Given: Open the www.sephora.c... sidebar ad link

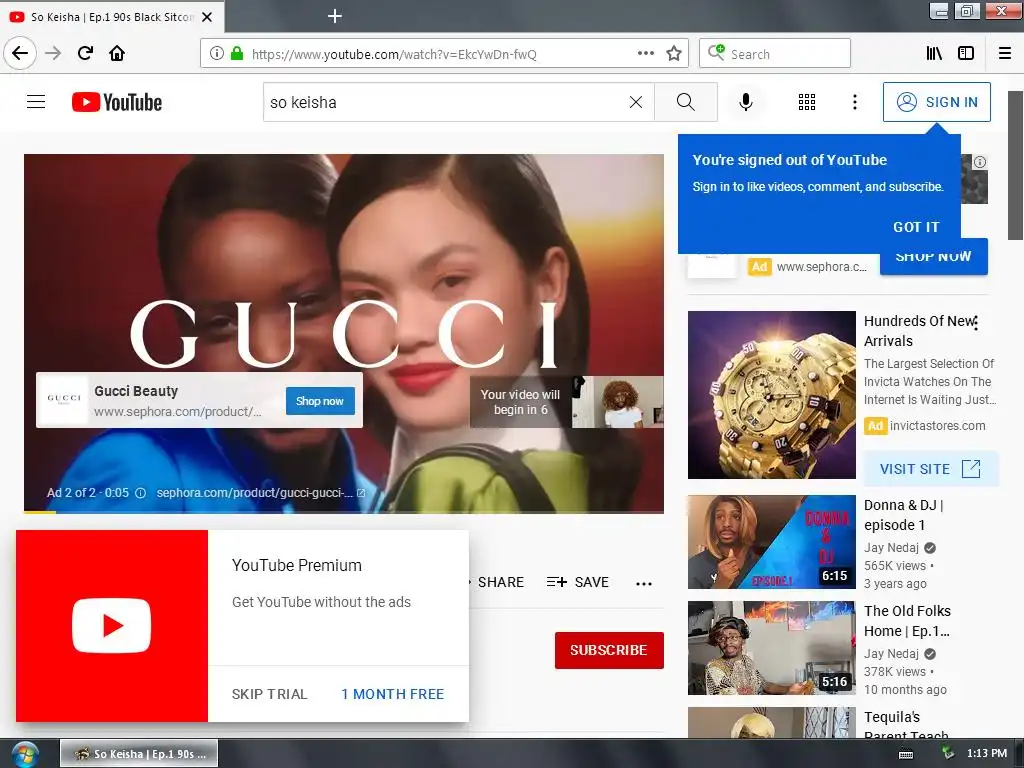Looking at the screenshot, I should [x=822, y=266].
